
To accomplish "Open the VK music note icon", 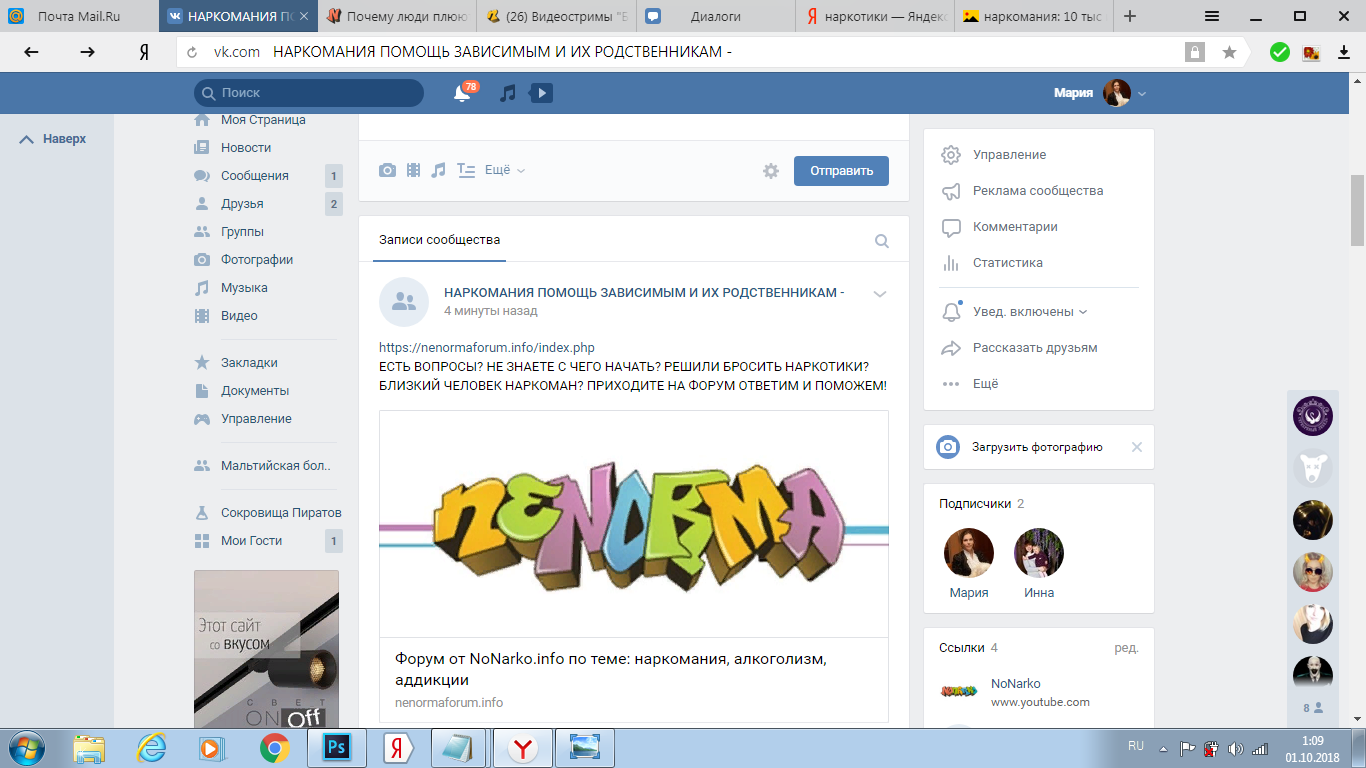I will tap(508, 93).
